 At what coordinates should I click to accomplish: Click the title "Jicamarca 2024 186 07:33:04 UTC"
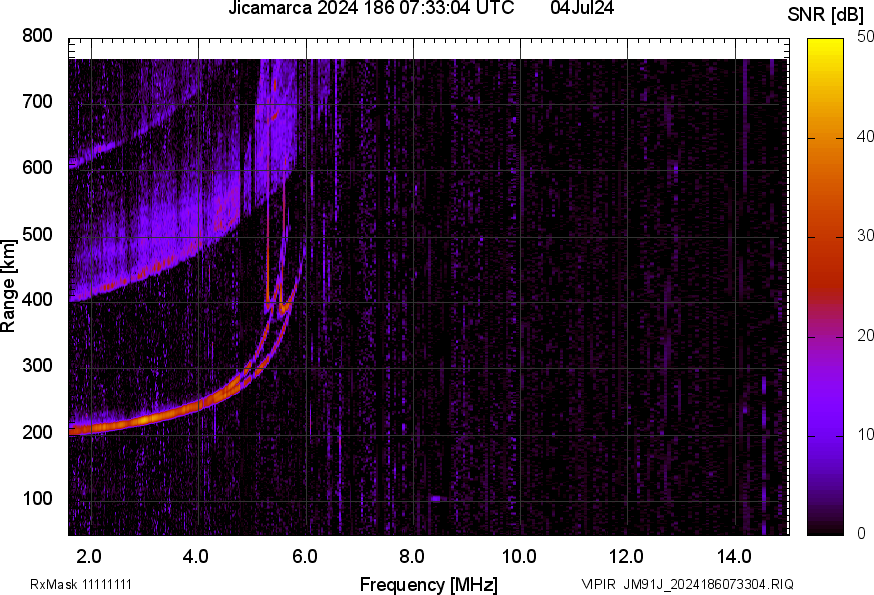pyautogui.click(x=371, y=8)
